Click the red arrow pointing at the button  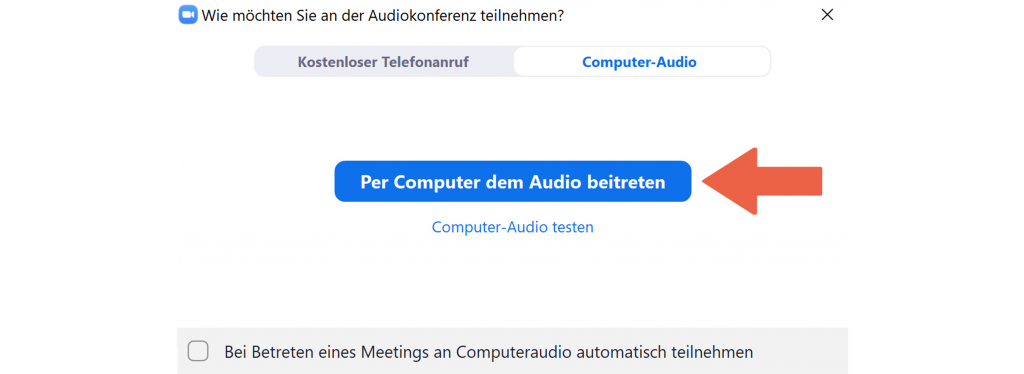pos(762,181)
